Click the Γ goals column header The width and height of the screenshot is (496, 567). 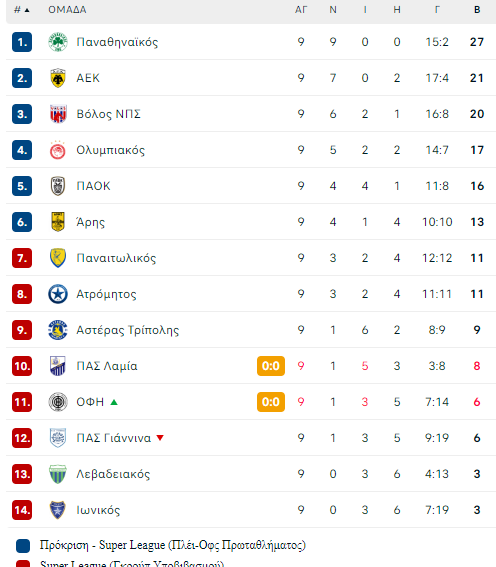[437, 10]
